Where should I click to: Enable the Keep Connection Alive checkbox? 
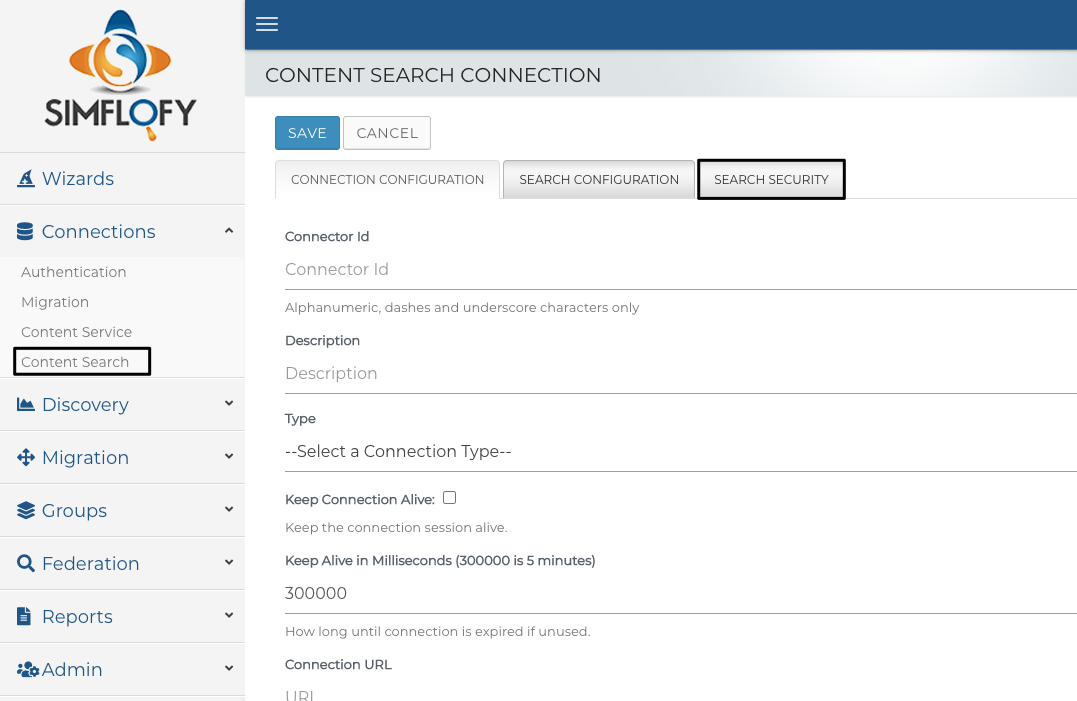coord(449,498)
